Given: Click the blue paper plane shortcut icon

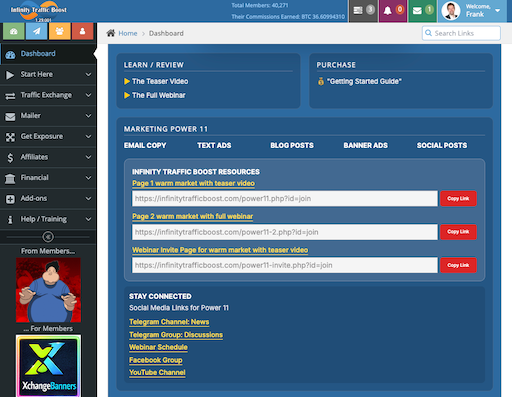Looking at the screenshot, I should [x=37, y=31].
